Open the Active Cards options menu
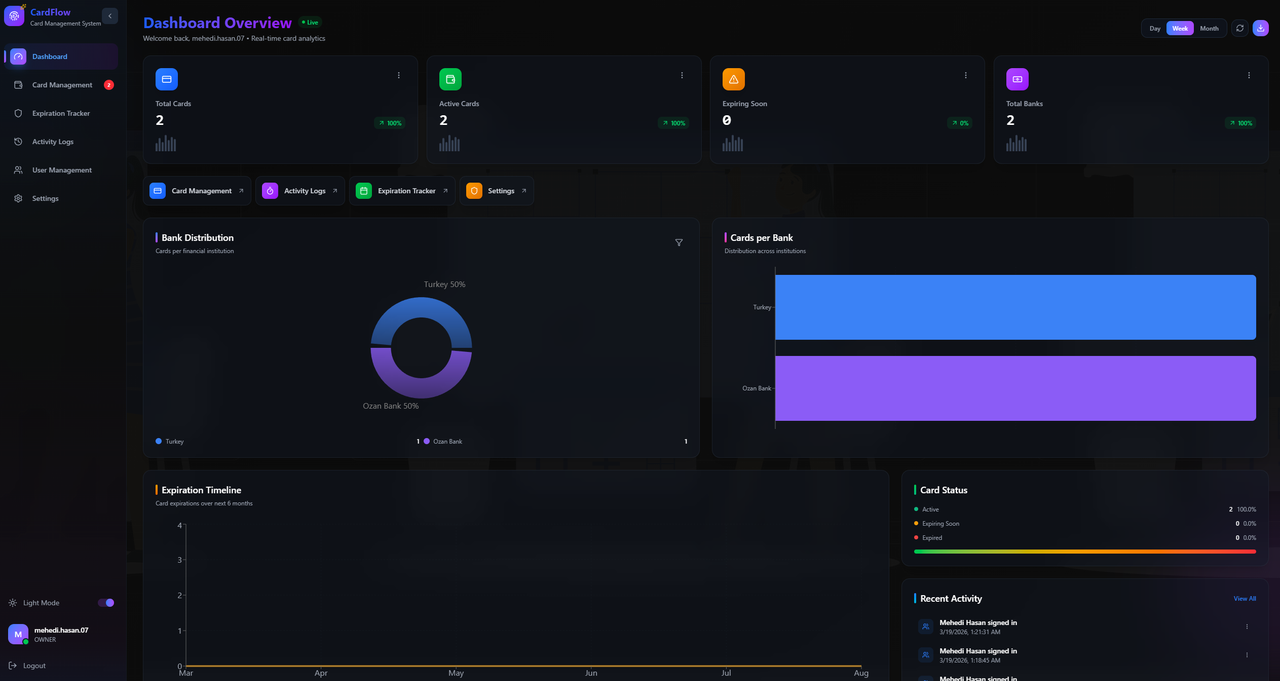The width and height of the screenshot is (1280, 681). point(682,75)
